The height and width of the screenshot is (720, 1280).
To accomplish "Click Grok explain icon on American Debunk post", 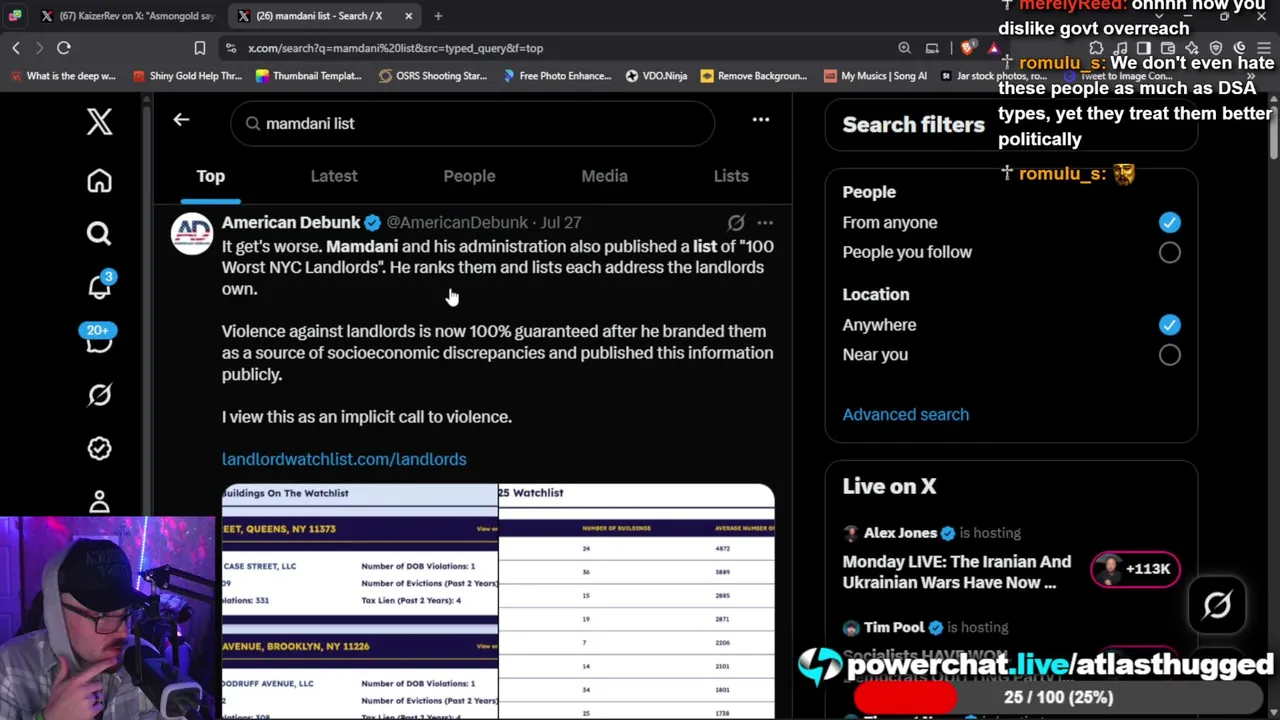I will click(736, 223).
